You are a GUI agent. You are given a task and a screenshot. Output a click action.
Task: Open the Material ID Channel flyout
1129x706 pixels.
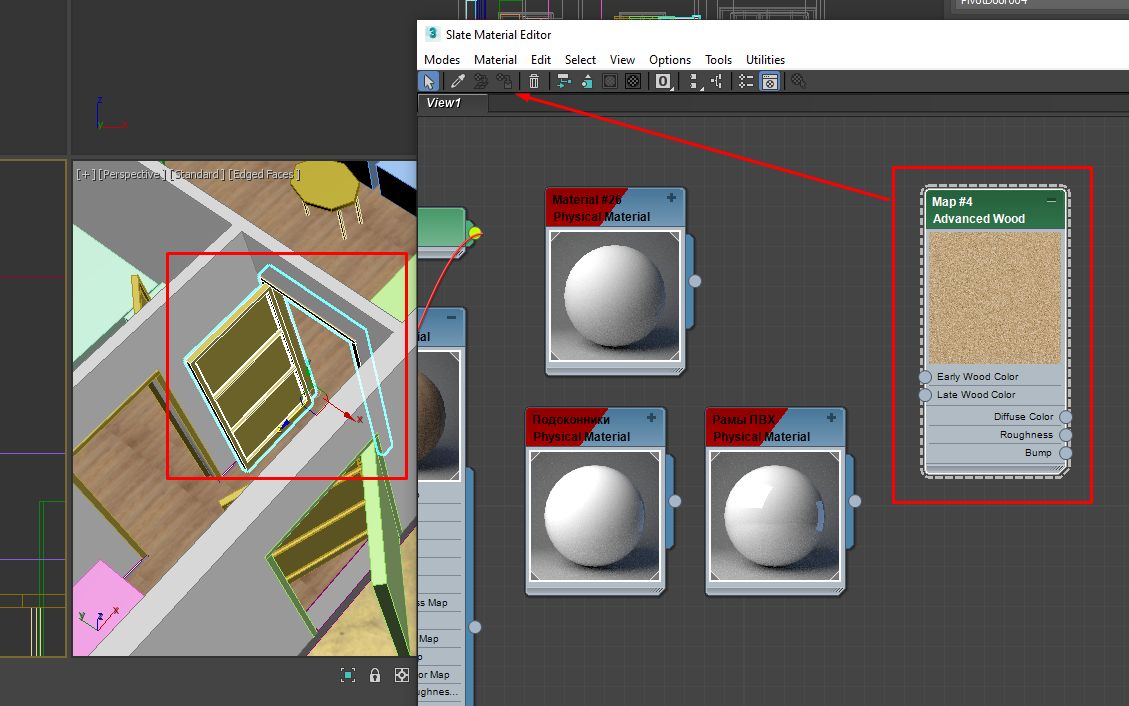pyautogui.click(x=664, y=81)
